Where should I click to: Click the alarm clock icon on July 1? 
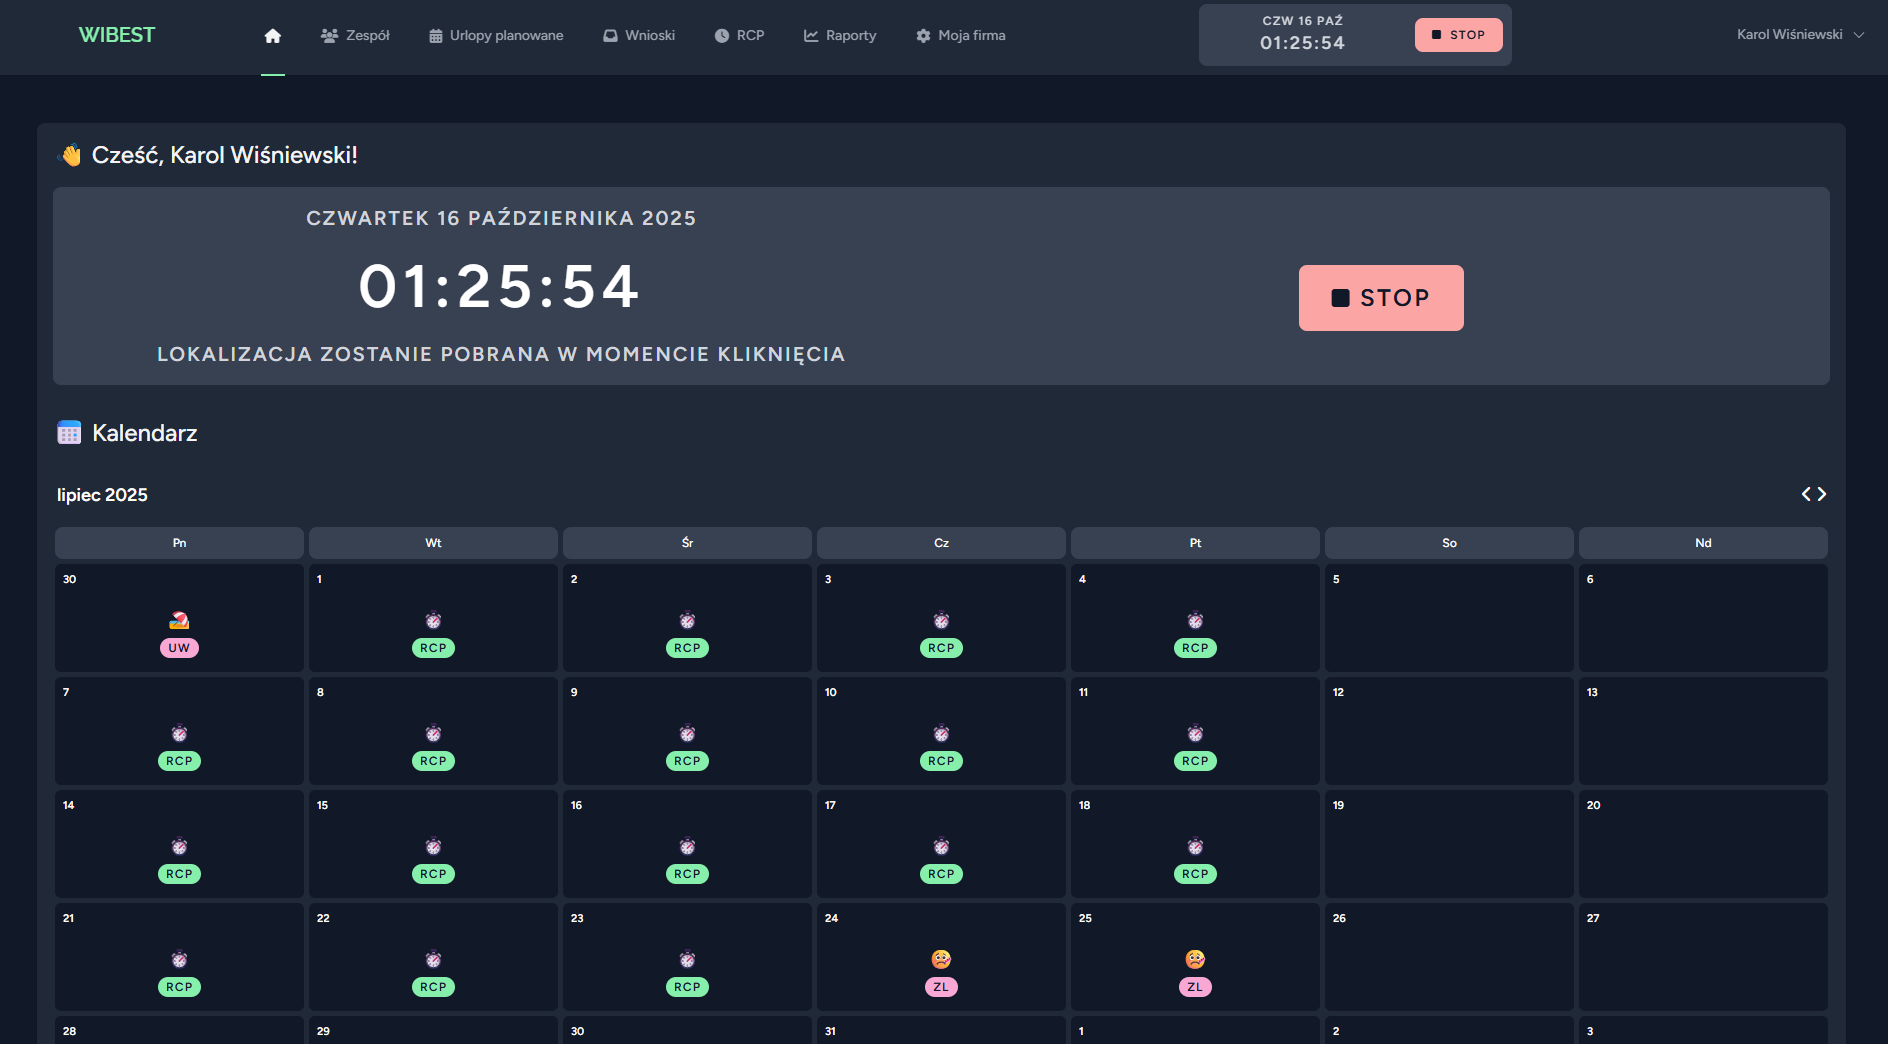coord(433,620)
